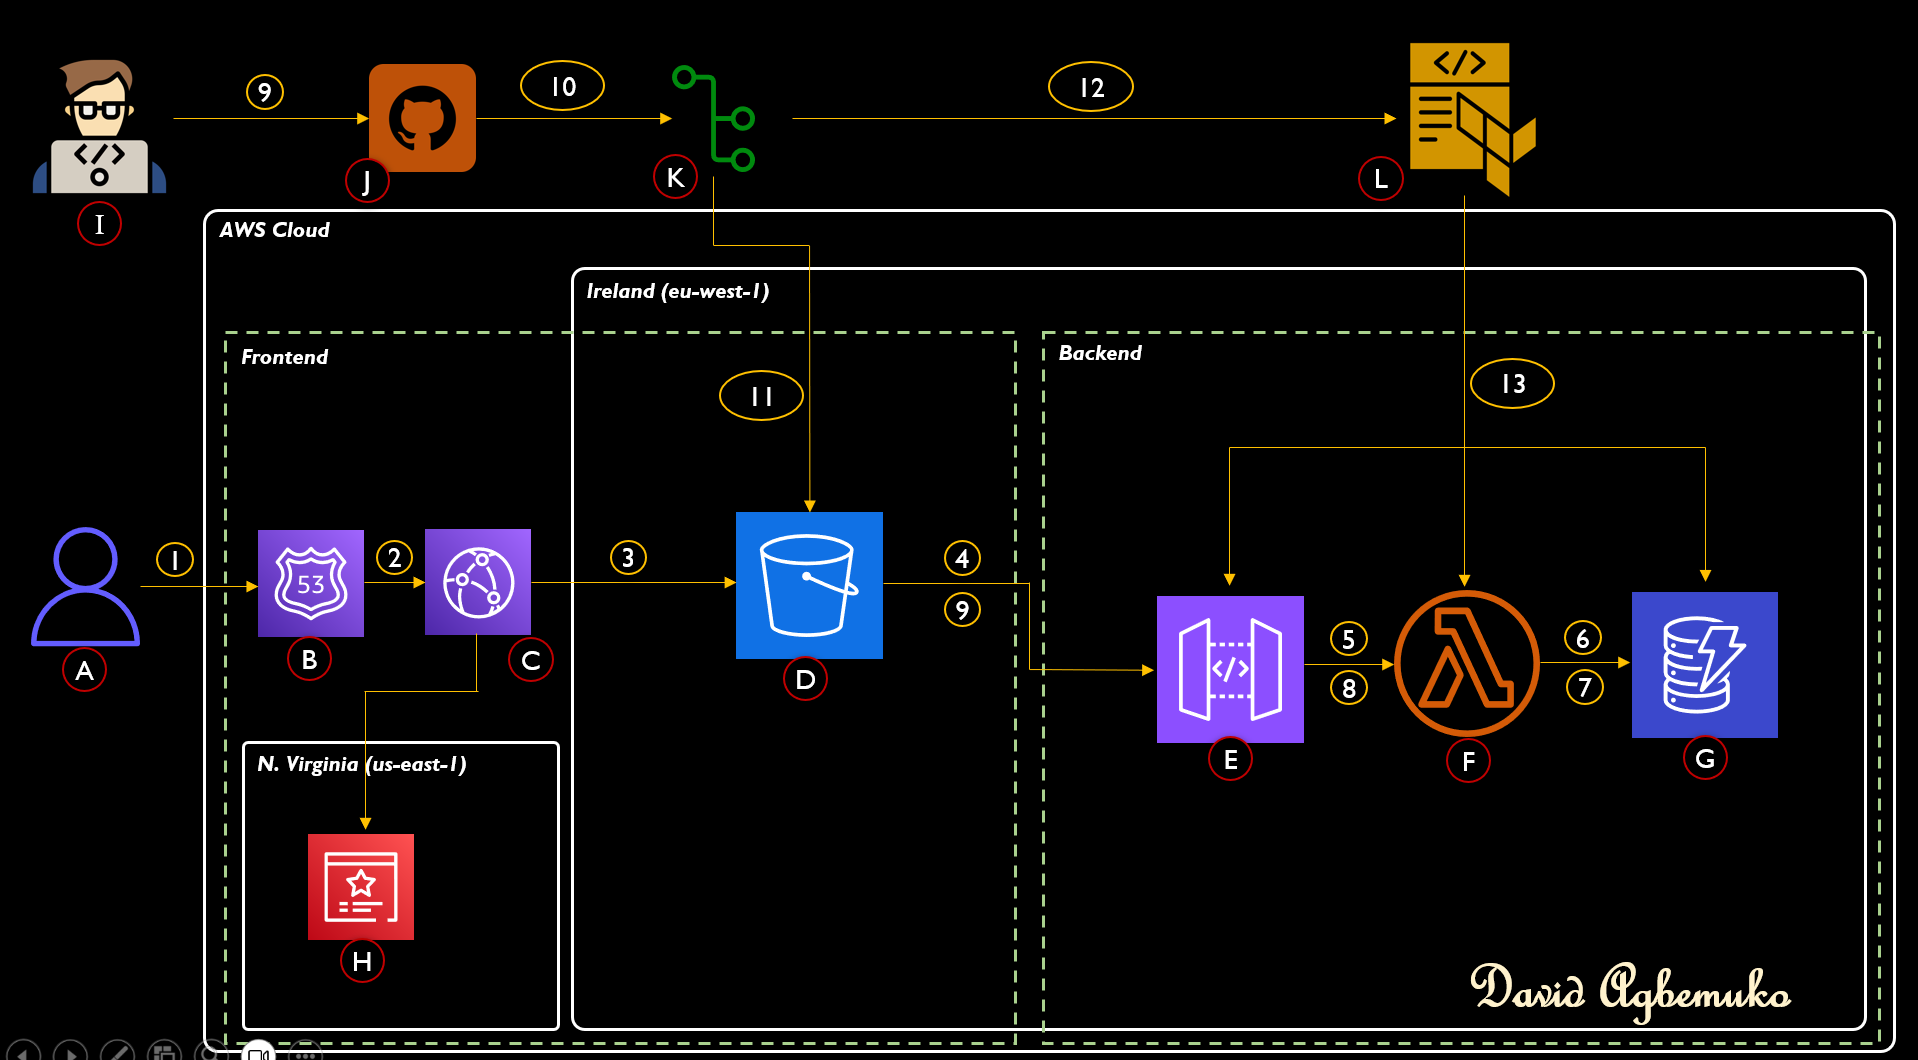Open more slideshow options menu
This screenshot has height=1060, width=1918.
(305, 1053)
